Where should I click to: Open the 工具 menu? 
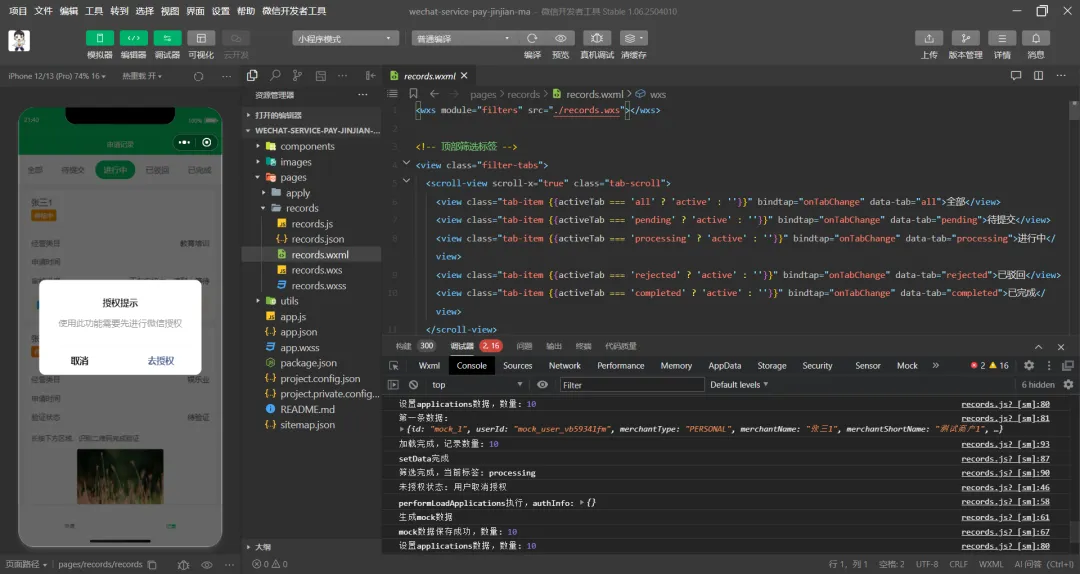(94, 11)
